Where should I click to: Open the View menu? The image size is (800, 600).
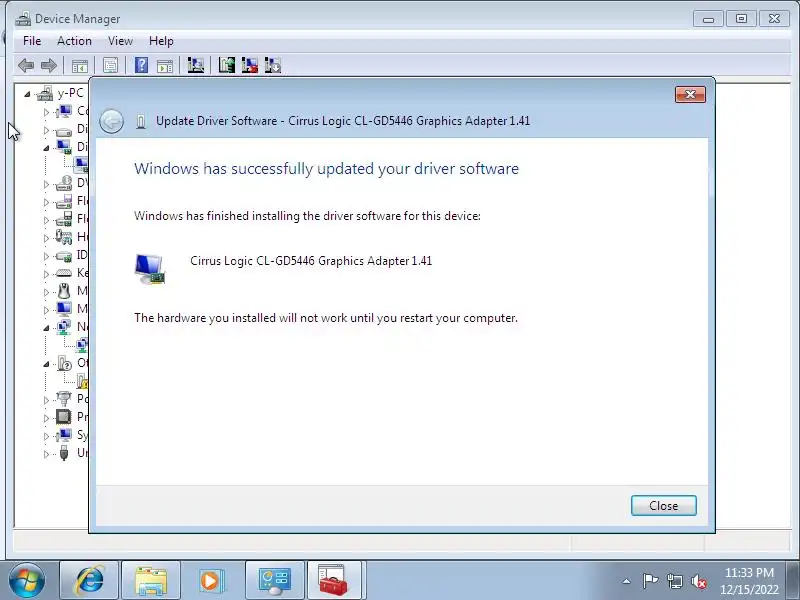click(x=120, y=41)
